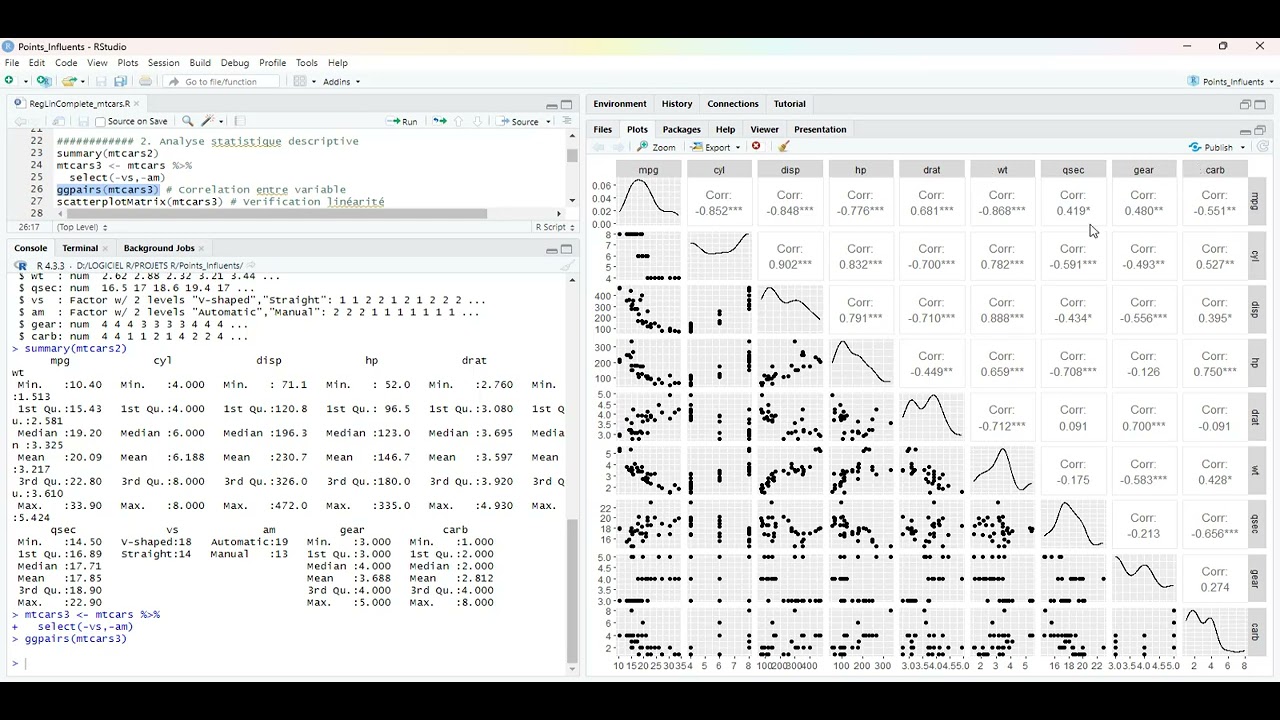This screenshot has width=1280, height=720.
Task: Click the Open an existing file icon
Action: click(69, 81)
